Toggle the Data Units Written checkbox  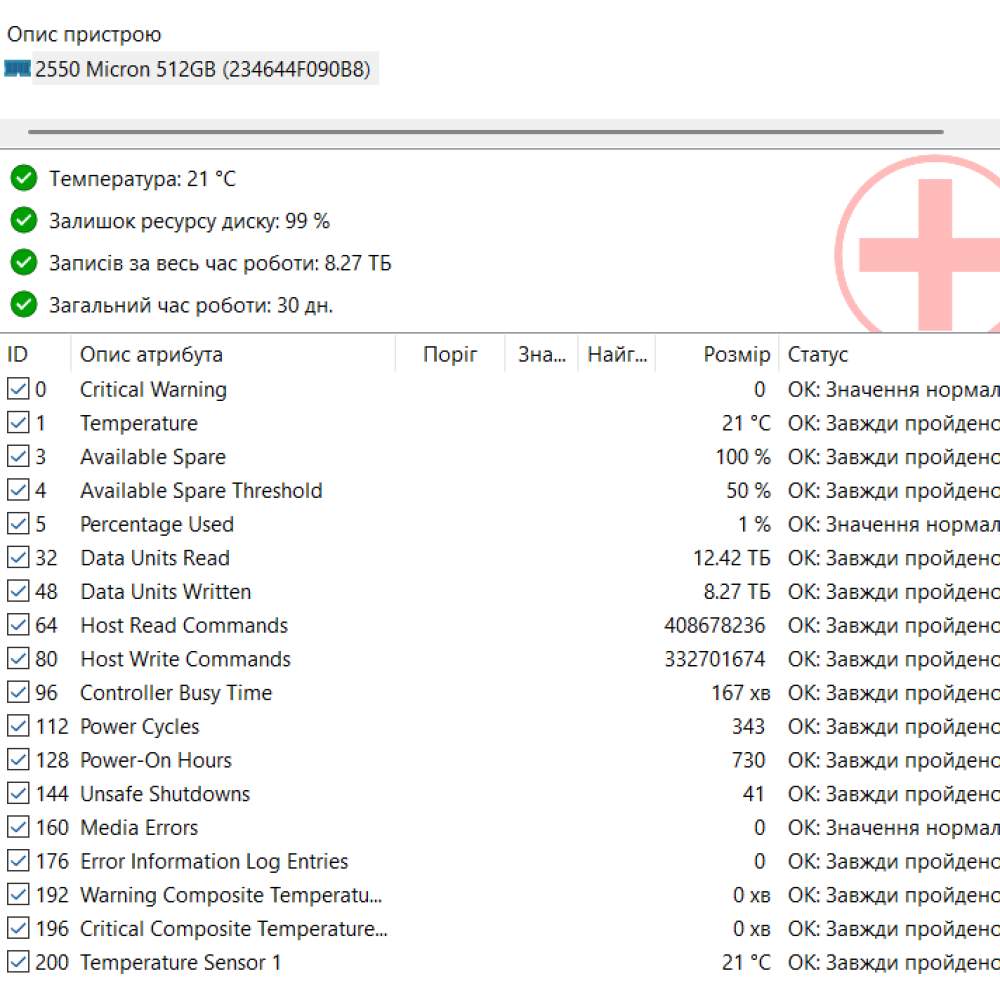click(x=18, y=591)
